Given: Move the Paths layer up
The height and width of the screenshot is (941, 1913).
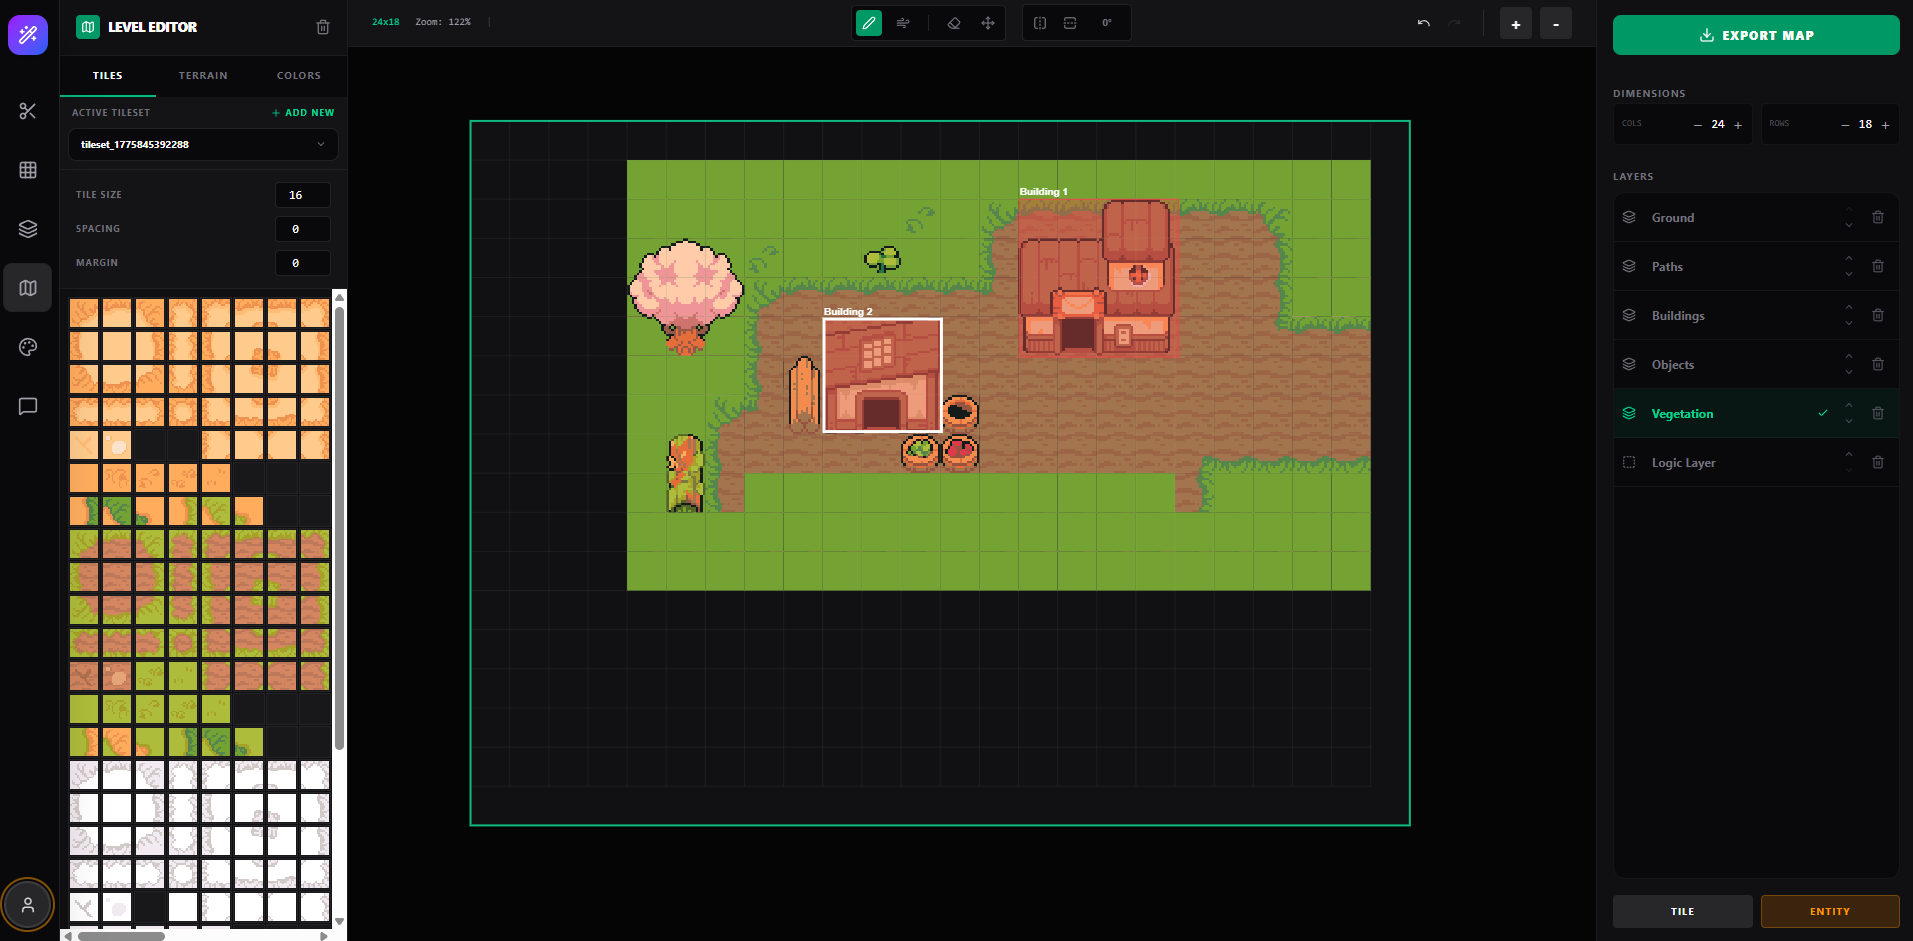Looking at the screenshot, I should [x=1849, y=258].
